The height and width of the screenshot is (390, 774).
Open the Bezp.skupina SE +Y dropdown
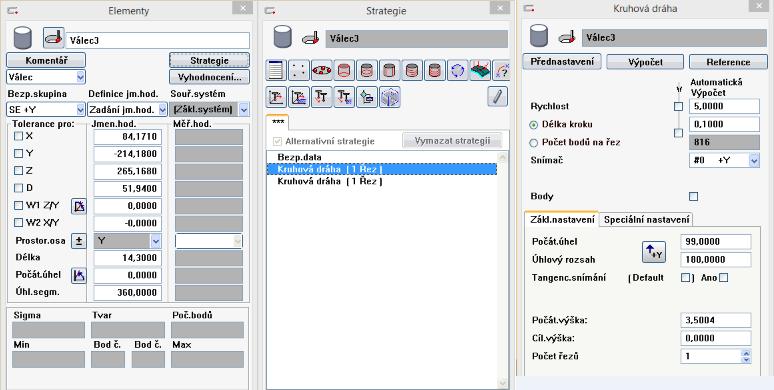(x=80, y=110)
